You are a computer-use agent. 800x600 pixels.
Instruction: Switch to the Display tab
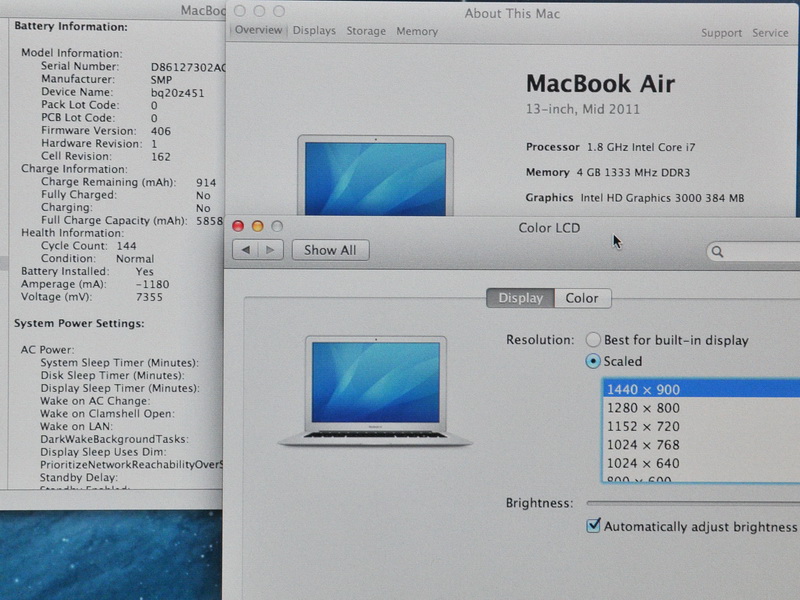pyautogui.click(x=520, y=298)
